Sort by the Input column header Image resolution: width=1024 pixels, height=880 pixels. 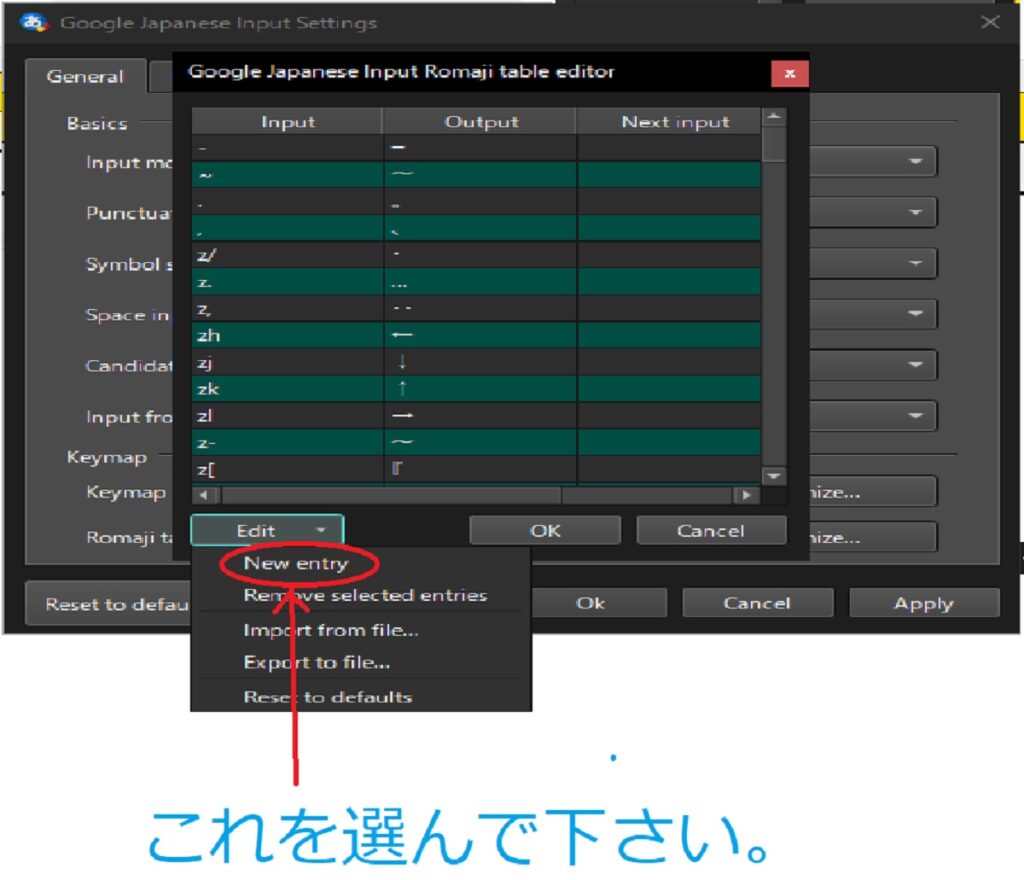287,121
